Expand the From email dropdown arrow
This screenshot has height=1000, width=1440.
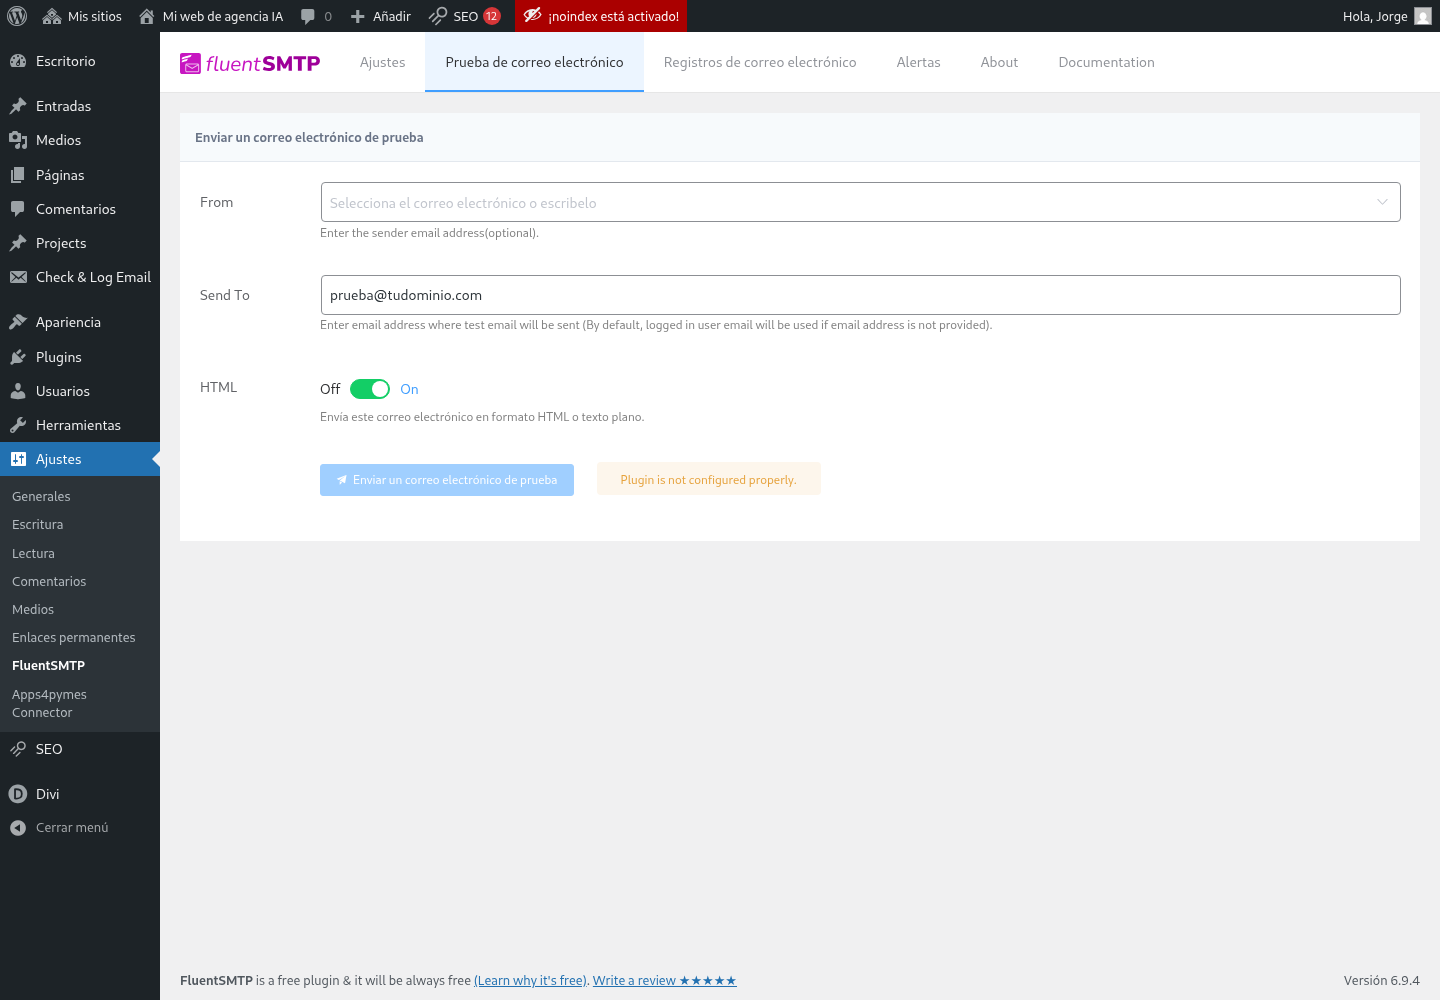[x=1382, y=202]
